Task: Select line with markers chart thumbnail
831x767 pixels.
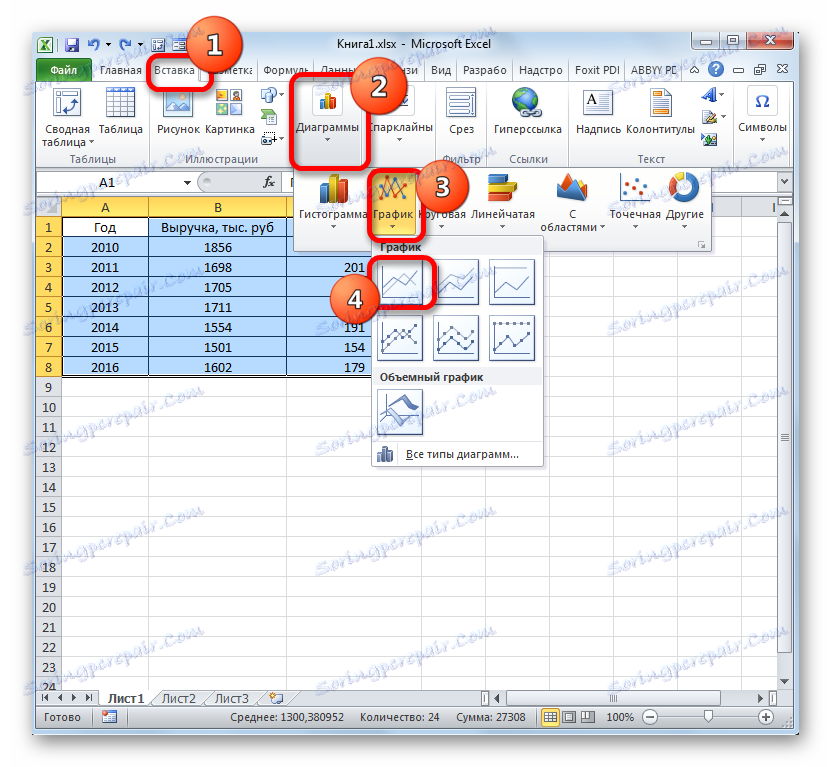Action: (400, 338)
